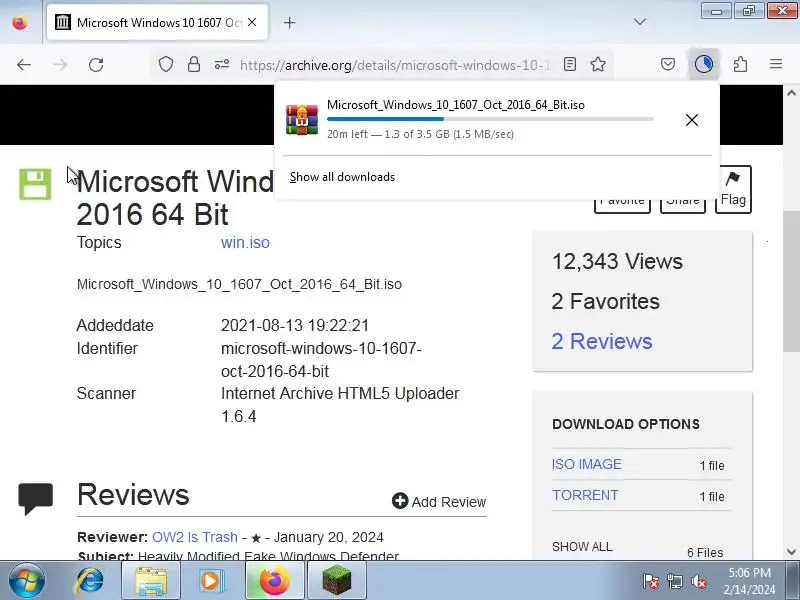Download the TORRENT option
The image size is (800, 600).
(585, 495)
